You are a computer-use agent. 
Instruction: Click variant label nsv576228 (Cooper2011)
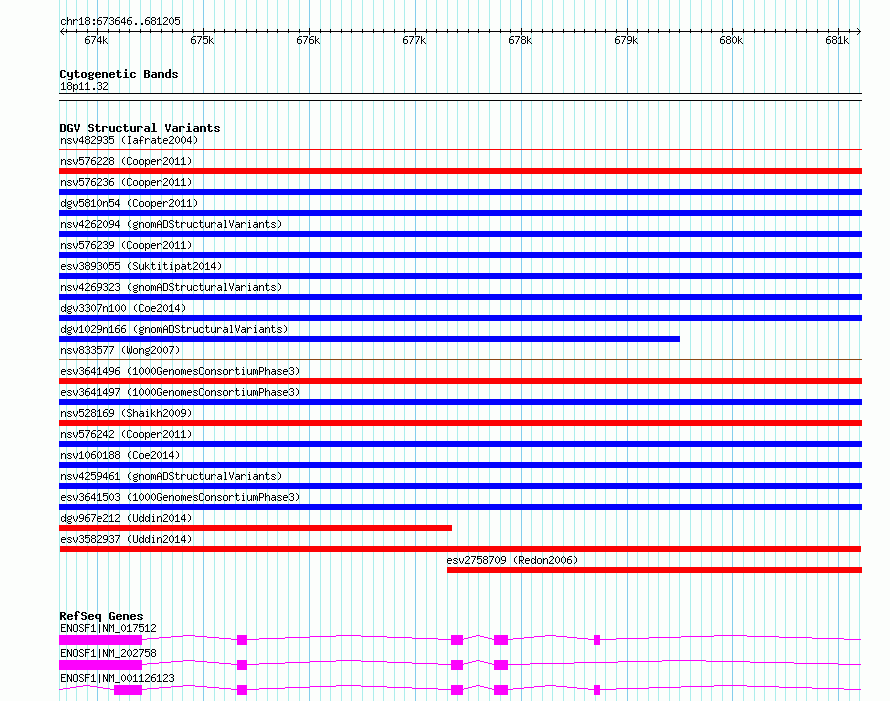126,161
